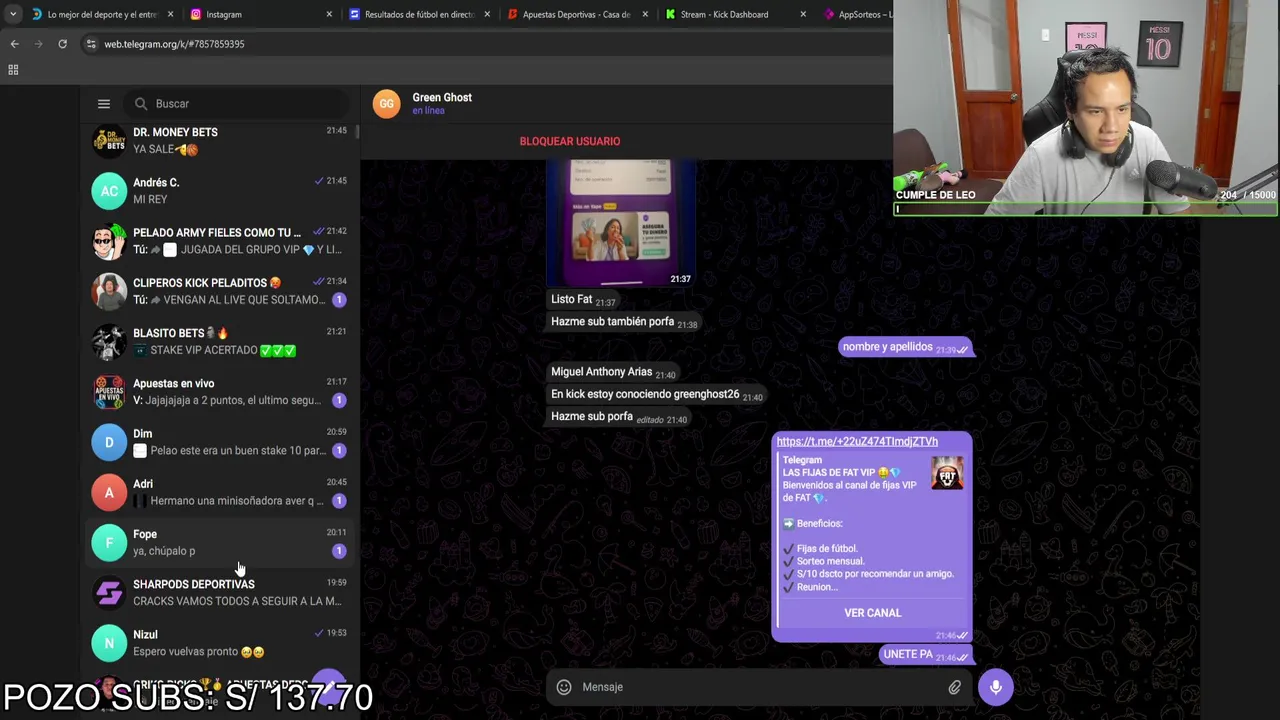Close the Apuestas Deportivas tab
This screenshot has height=720, width=1280.
tap(645, 14)
